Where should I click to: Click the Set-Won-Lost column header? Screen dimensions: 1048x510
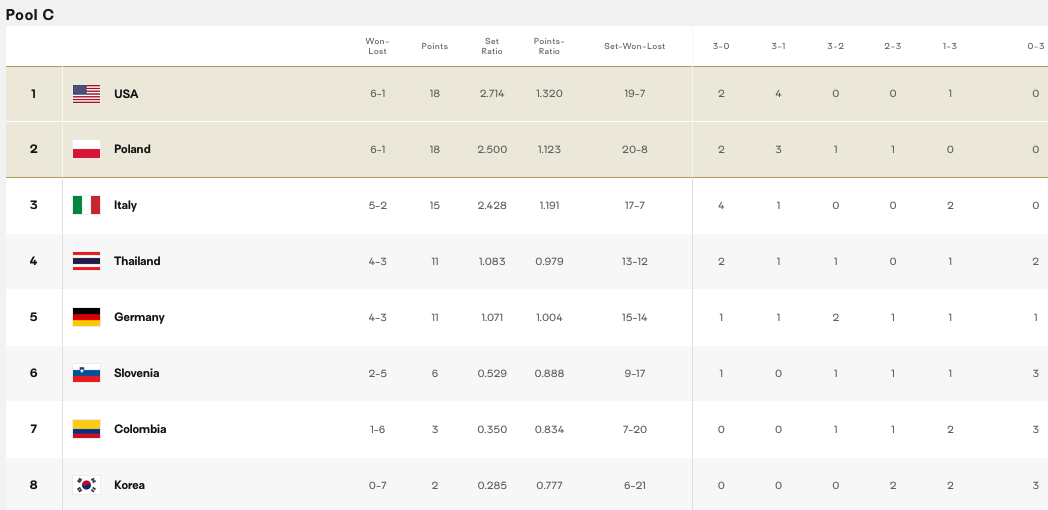click(634, 46)
